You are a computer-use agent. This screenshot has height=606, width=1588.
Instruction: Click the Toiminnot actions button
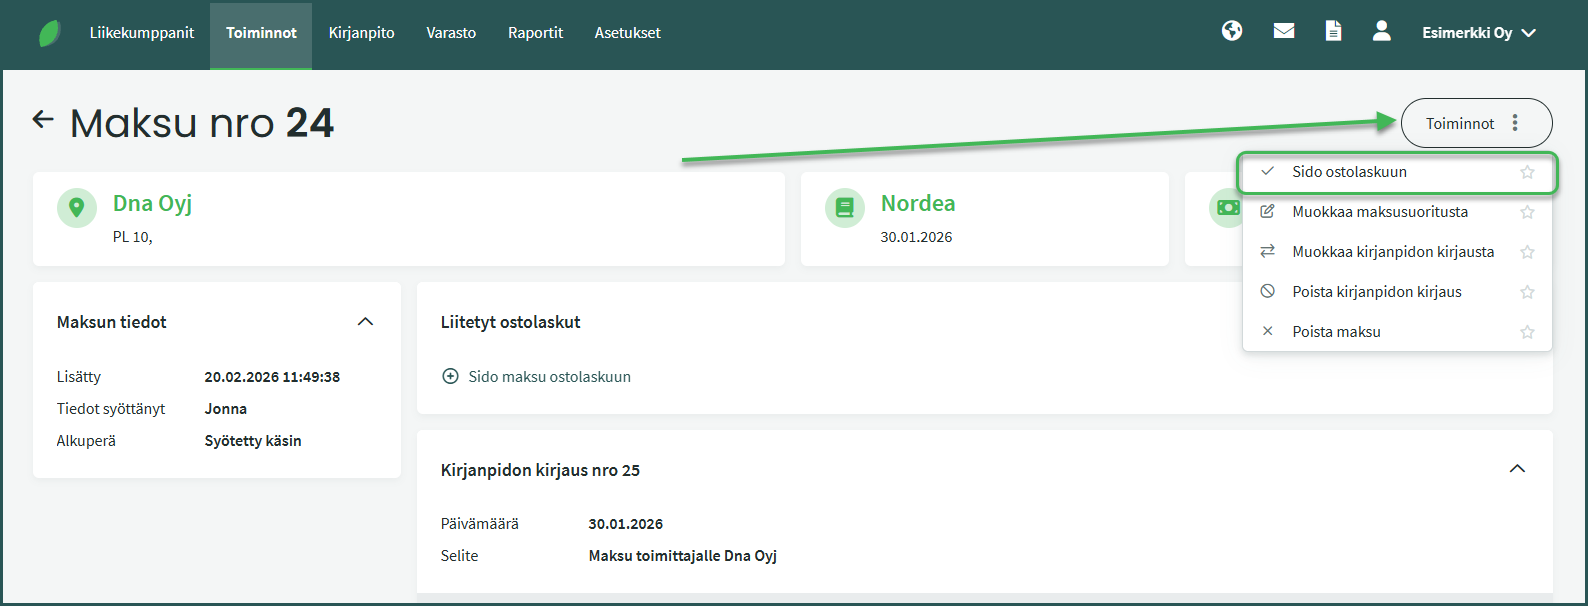(x=1476, y=124)
